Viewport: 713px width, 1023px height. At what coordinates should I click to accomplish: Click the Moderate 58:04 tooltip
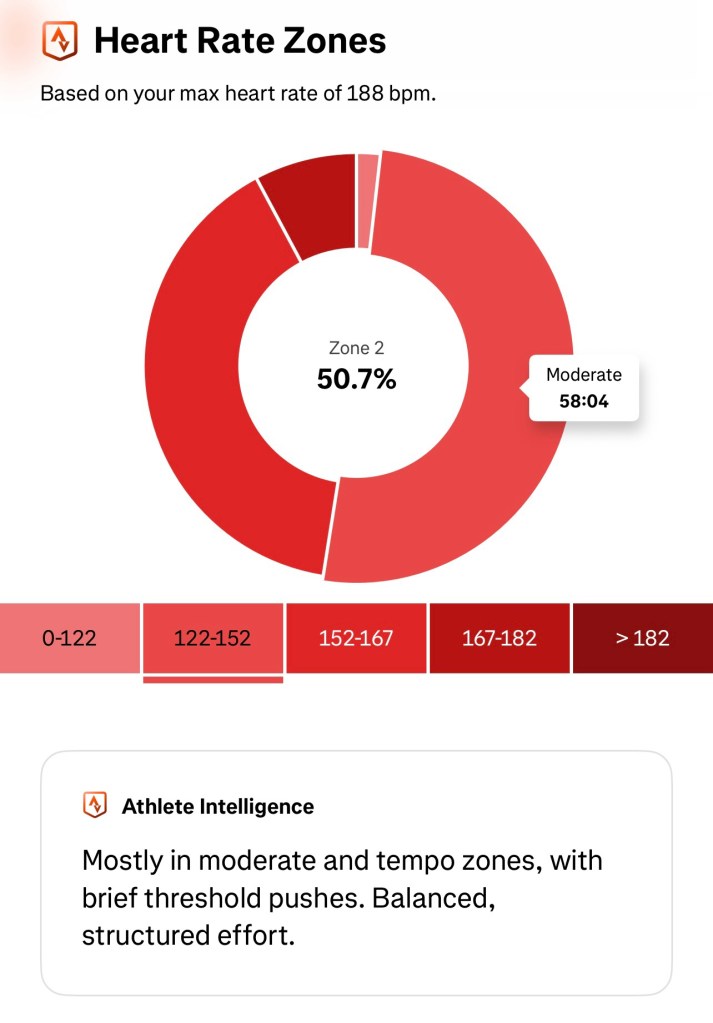point(583,388)
